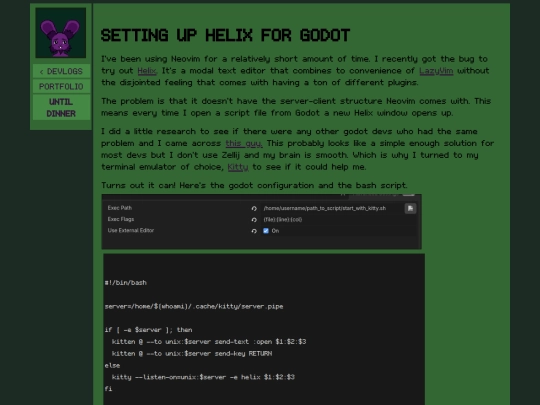Image resolution: width=540 pixels, height=405 pixels.
Task: Open the Kitty terminal link
Action: pos(238,167)
